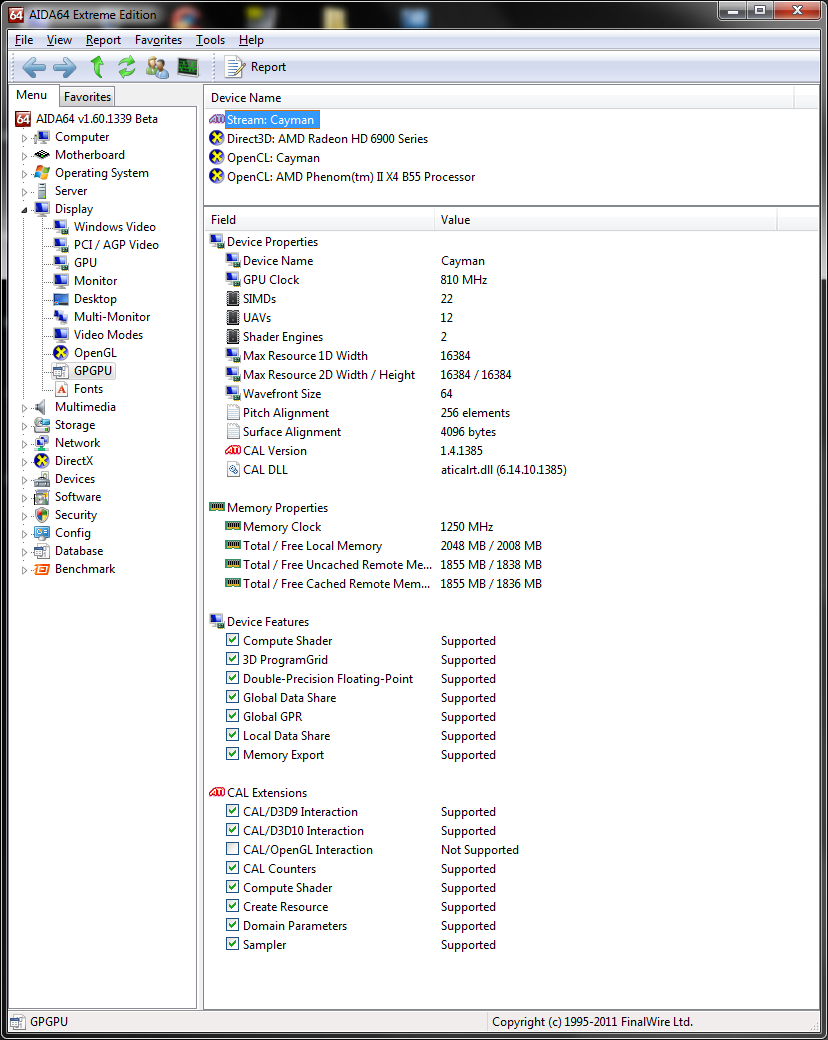Select PCI / AGP Video in tree
The width and height of the screenshot is (828, 1040).
click(116, 245)
